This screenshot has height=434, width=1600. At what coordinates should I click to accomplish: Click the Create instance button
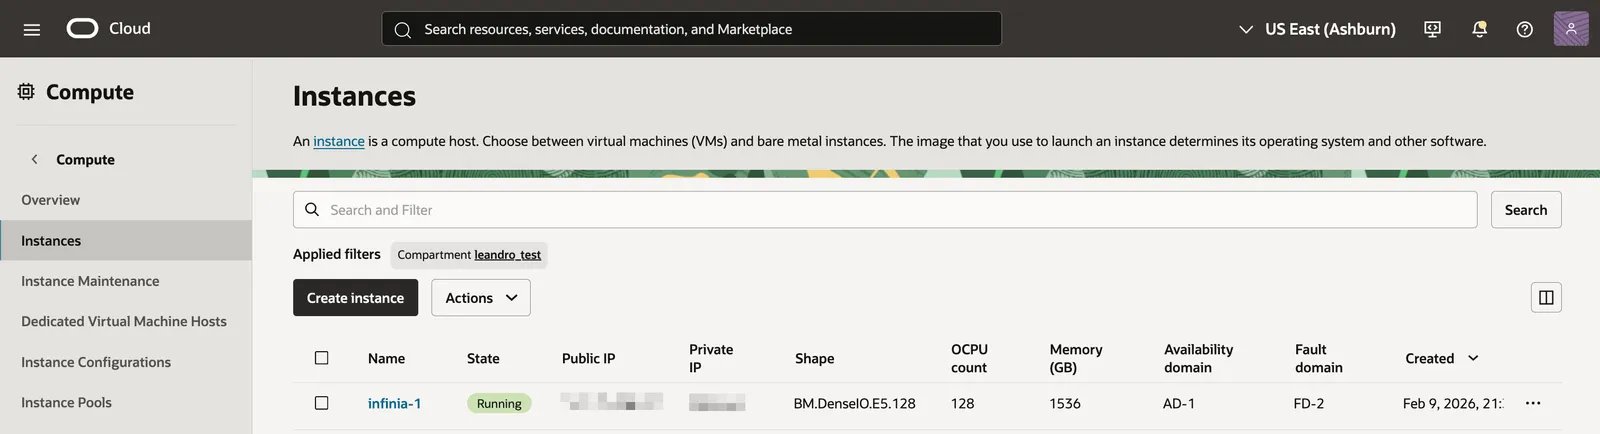(x=355, y=298)
